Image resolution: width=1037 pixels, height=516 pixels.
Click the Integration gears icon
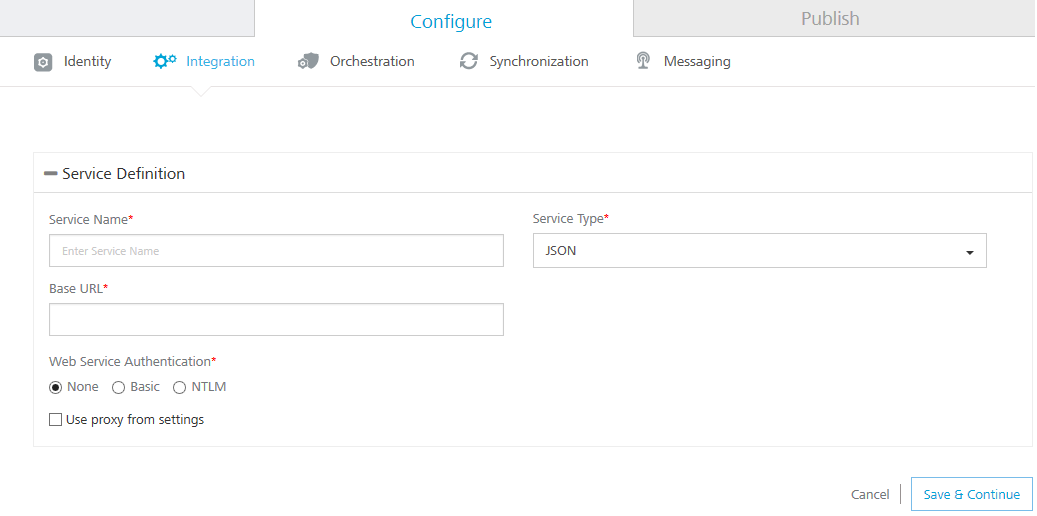pos(165,61)
